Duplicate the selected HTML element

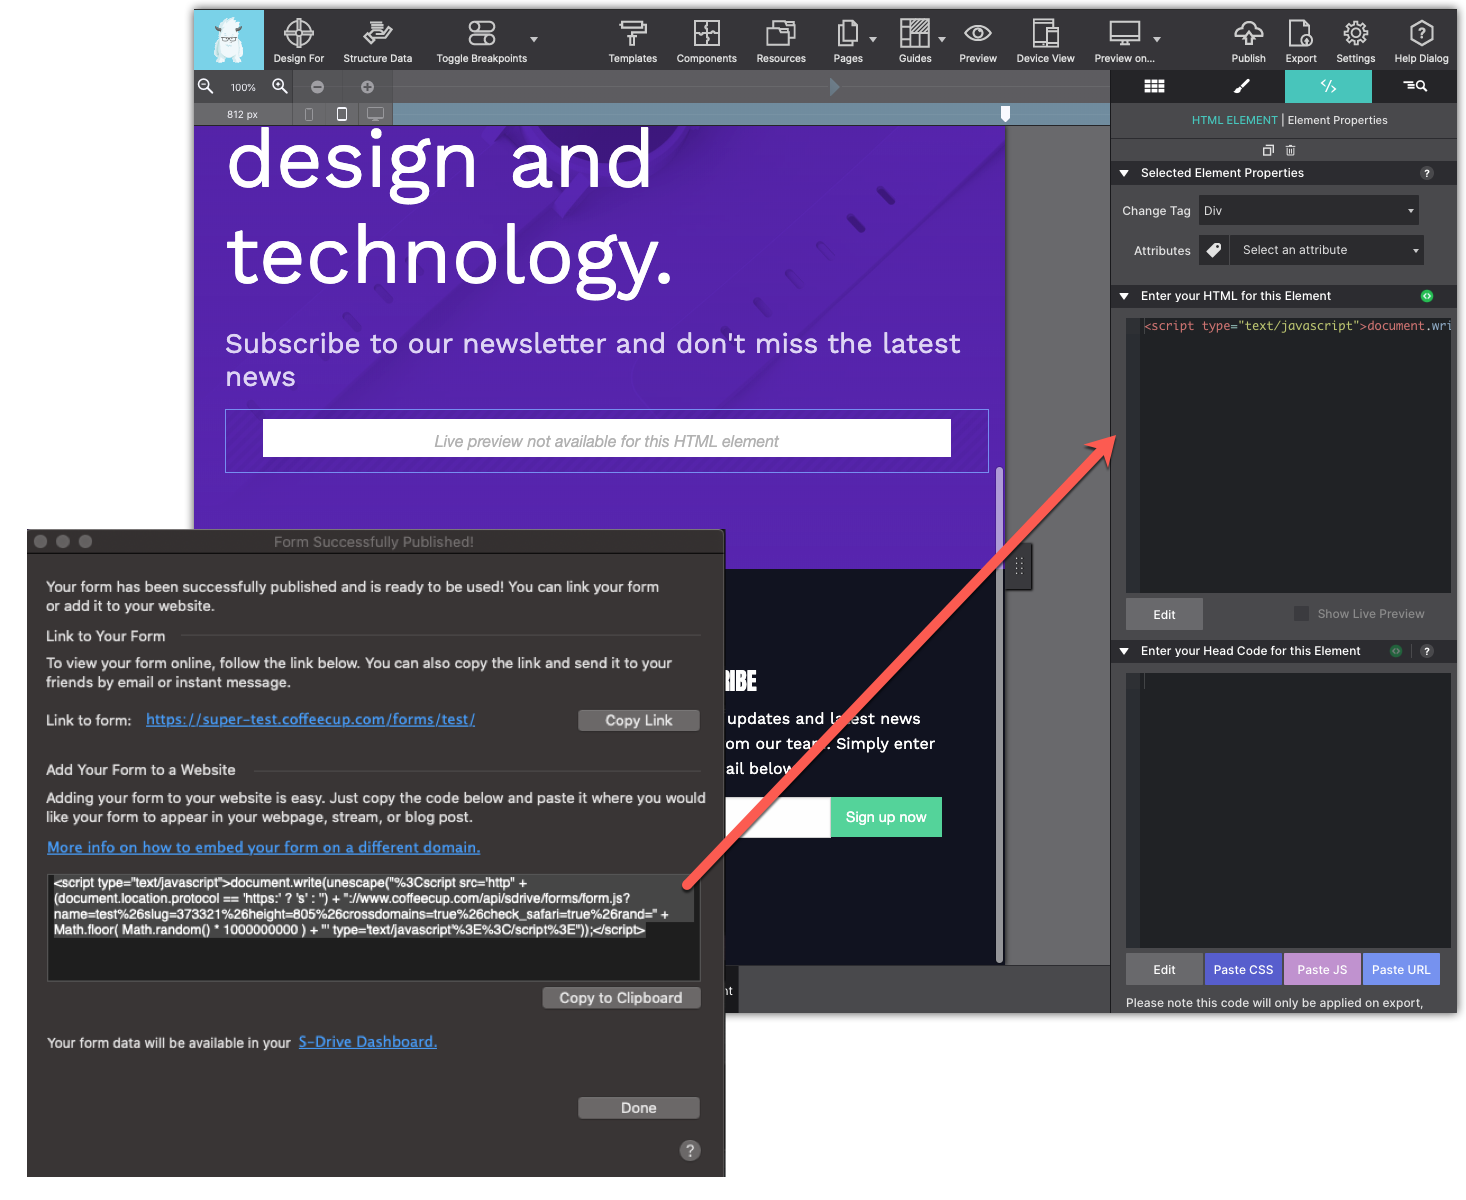(x=1267, y=150)
